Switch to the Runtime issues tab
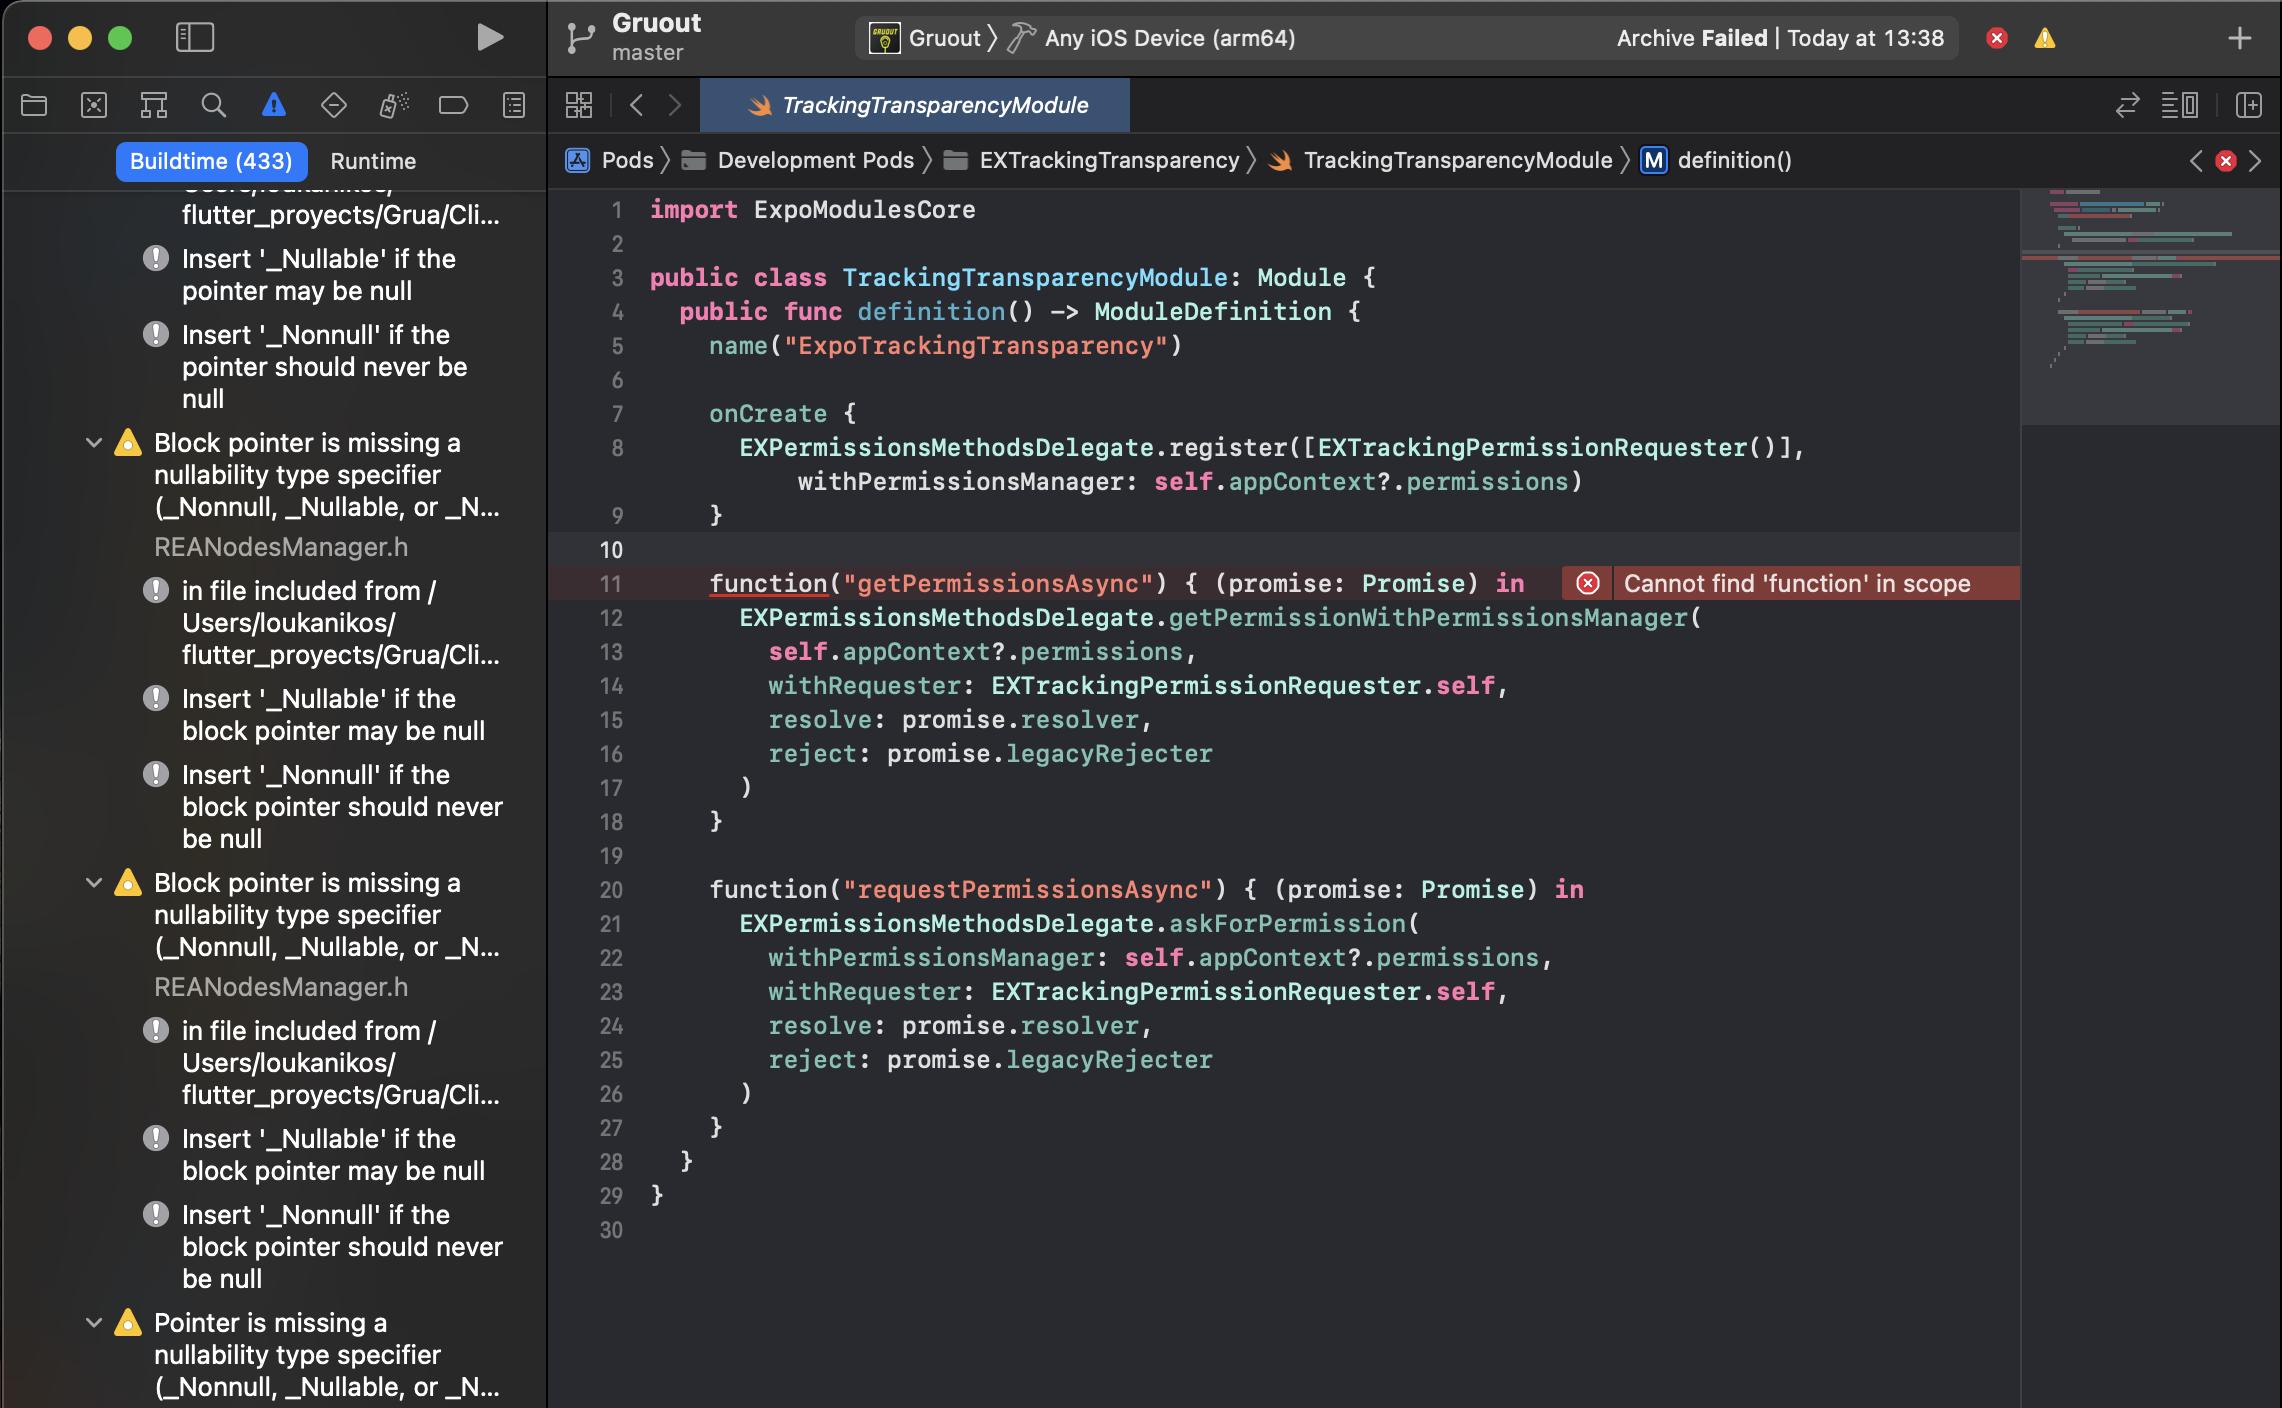This screenshot has width=2282, height=1408. click(373, 161)
